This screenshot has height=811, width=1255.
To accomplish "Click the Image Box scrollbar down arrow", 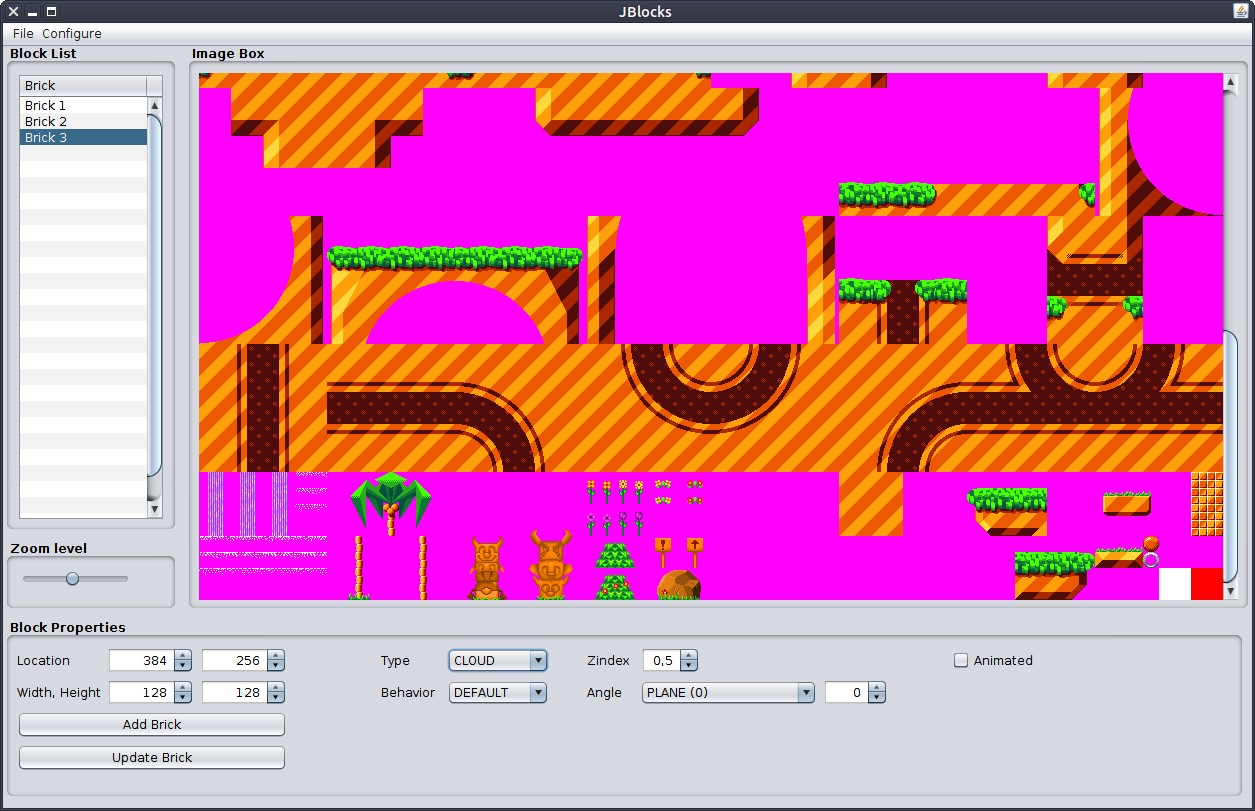I will [x=1231, y=592].
